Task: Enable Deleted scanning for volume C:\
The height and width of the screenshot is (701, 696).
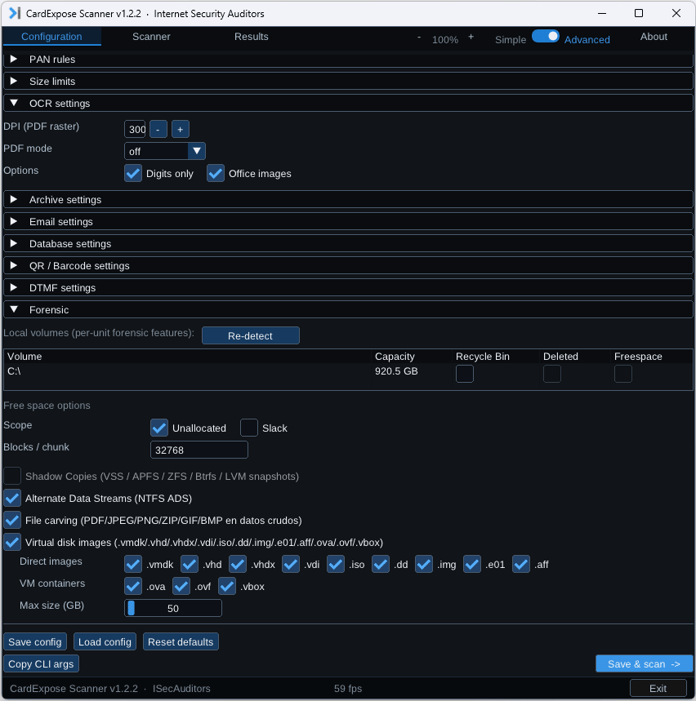Action: [552, 374]
